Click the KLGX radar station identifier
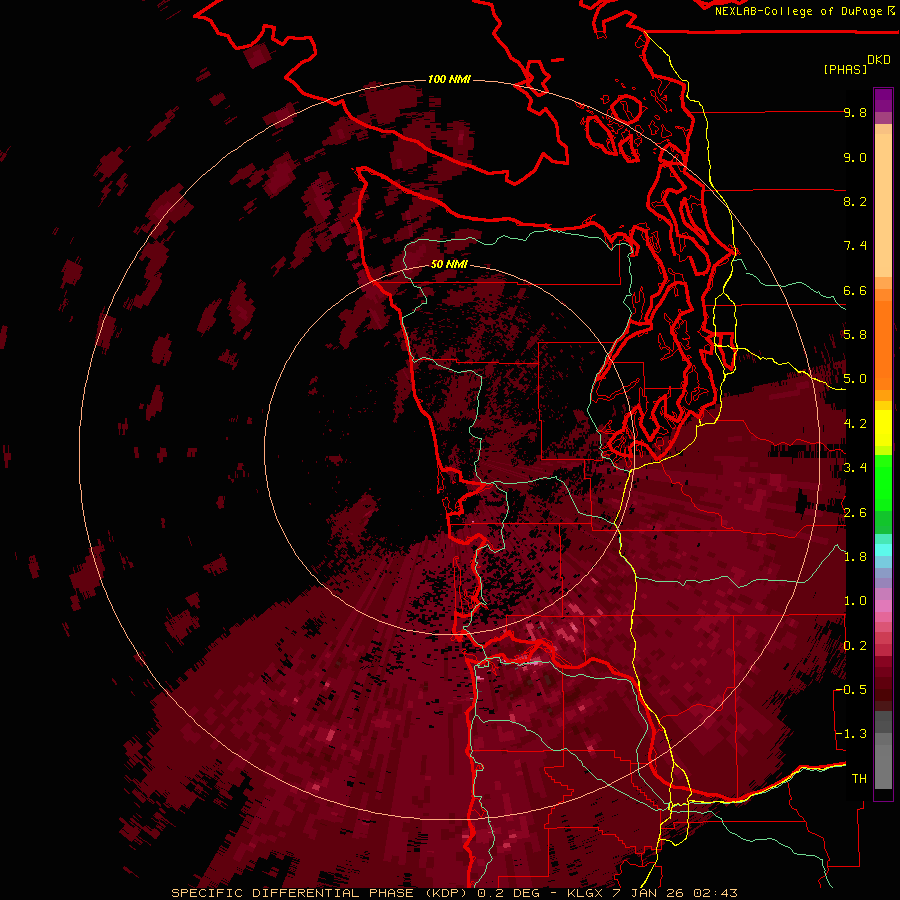The height and width of the screenshot is (900, 900). click(x=585, y=893)
